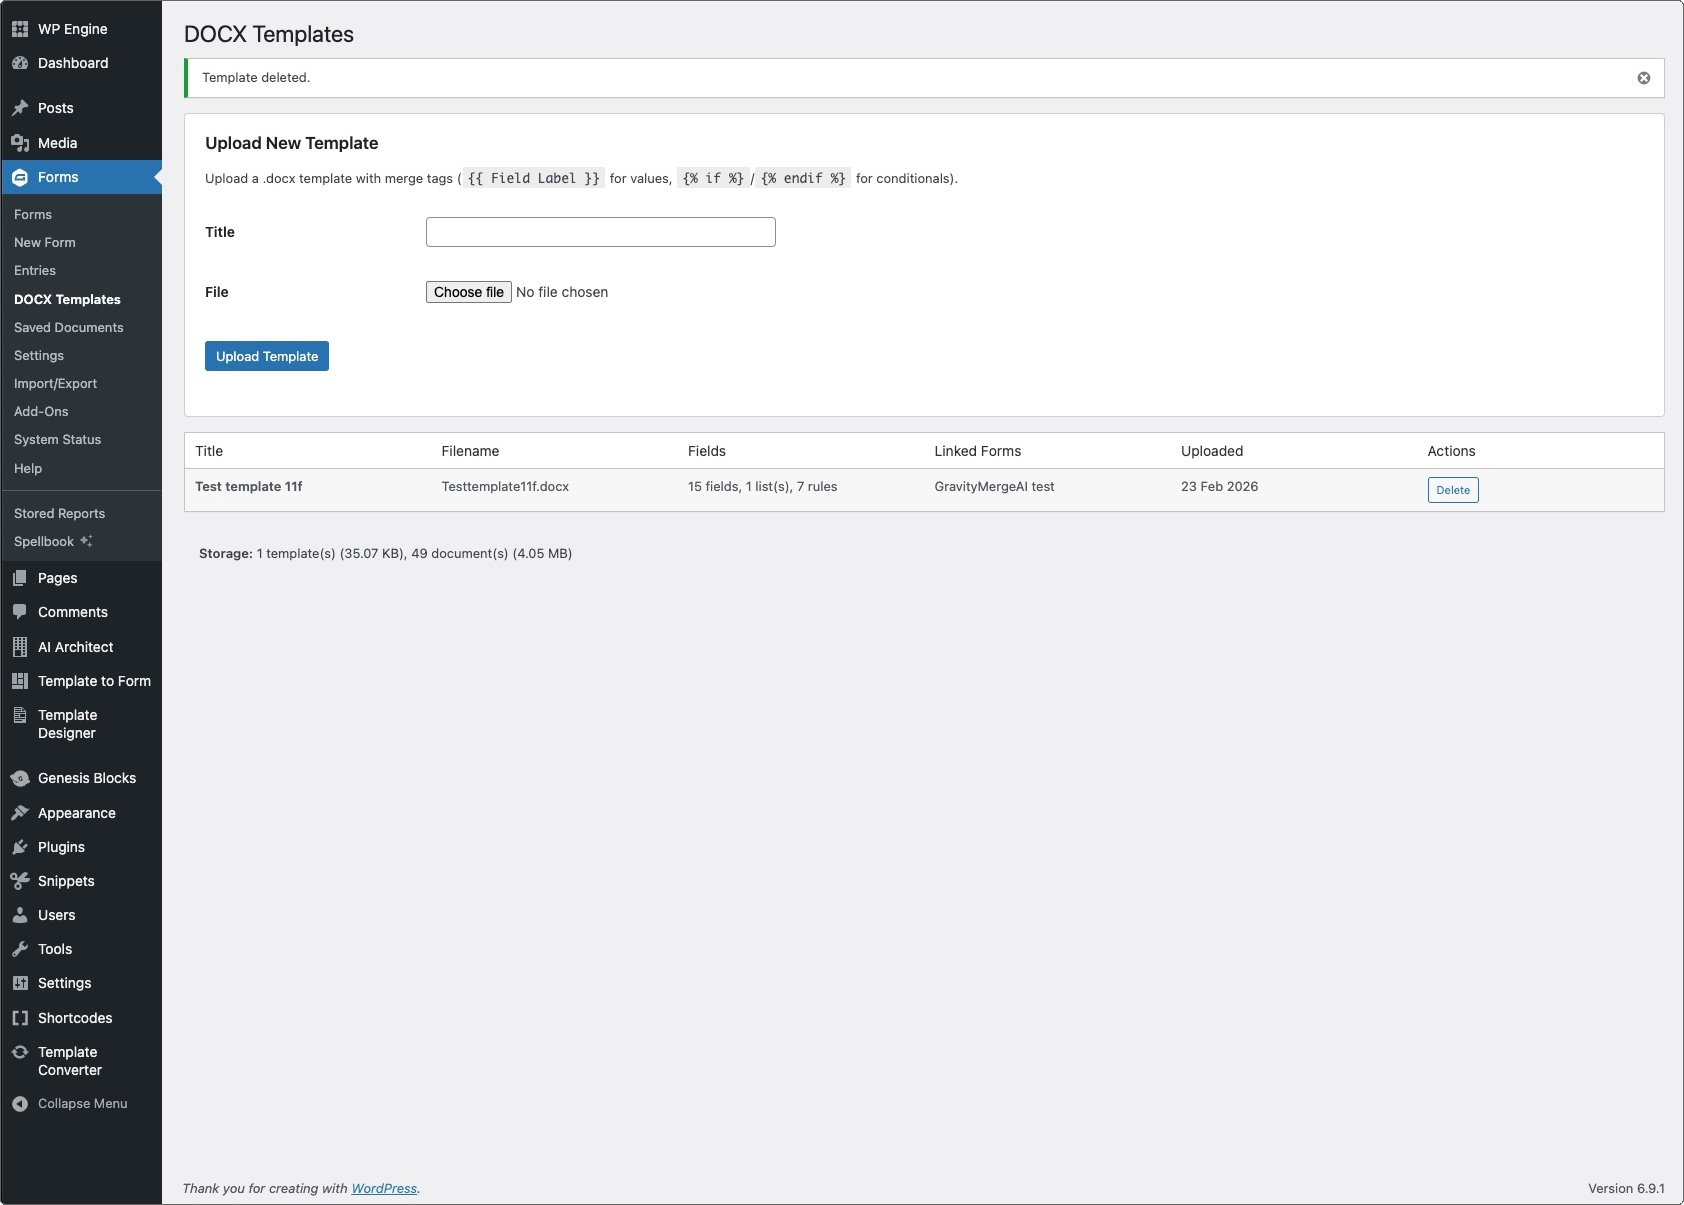Dismiss the Template deleted notice
The width and height of the screenshot is (1684, 1205).
point(1643,78)
